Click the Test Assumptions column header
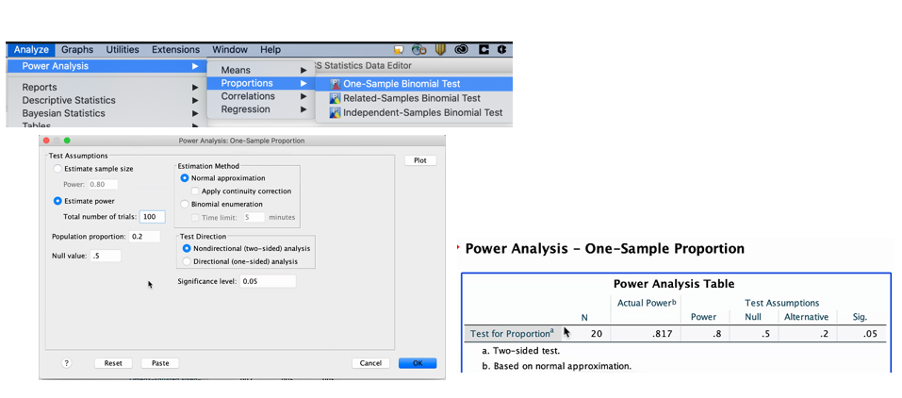902x398 pixels. [782, 303]
